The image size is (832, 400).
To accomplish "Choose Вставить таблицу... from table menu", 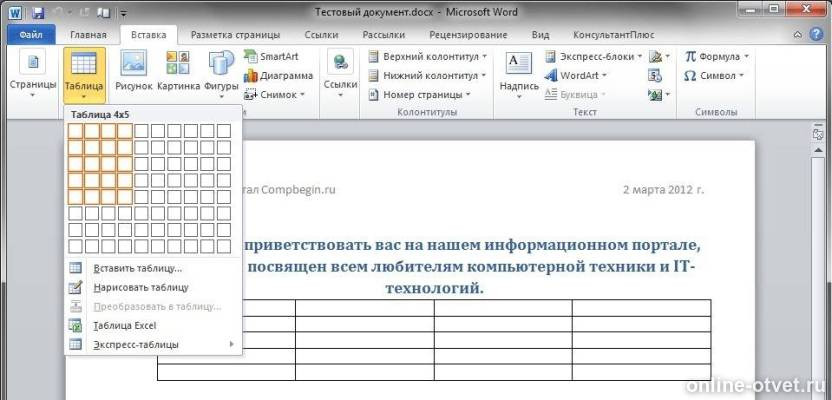I will point(153,268).
